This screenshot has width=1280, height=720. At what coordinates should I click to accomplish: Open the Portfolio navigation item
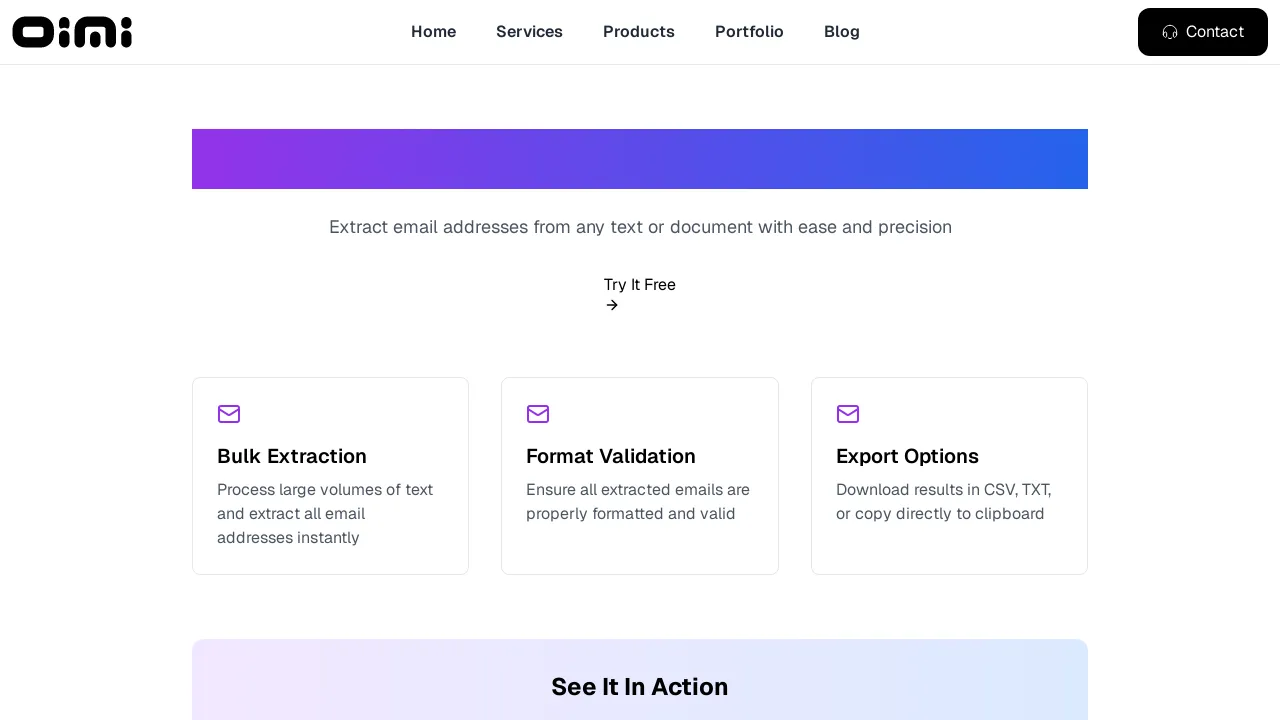pos(749,31)
